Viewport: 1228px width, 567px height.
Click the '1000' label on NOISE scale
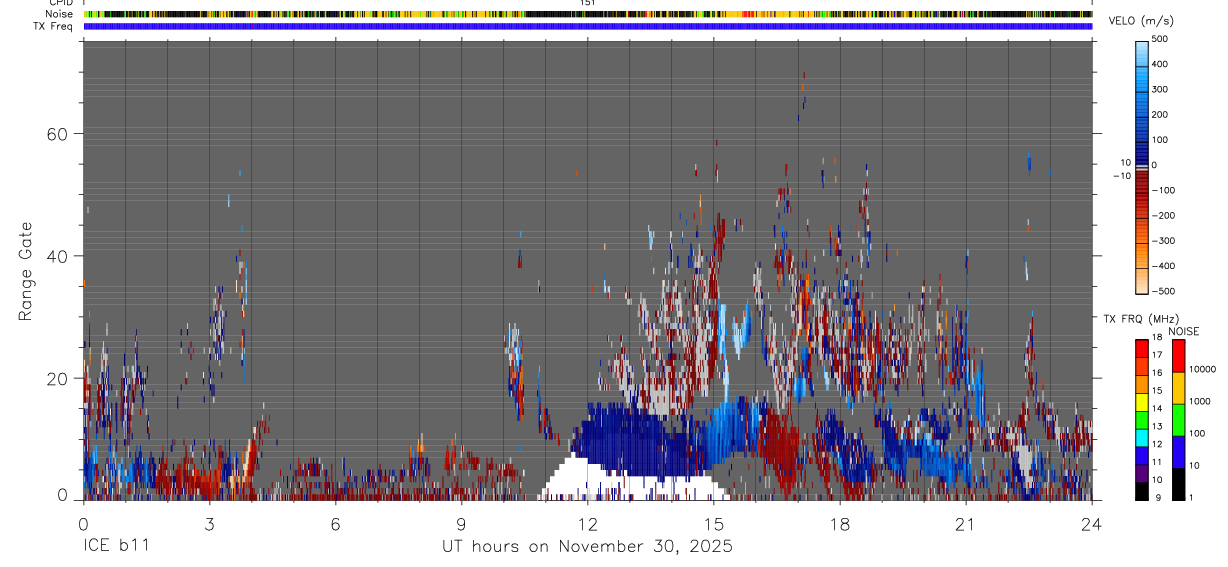[1200, 401]
